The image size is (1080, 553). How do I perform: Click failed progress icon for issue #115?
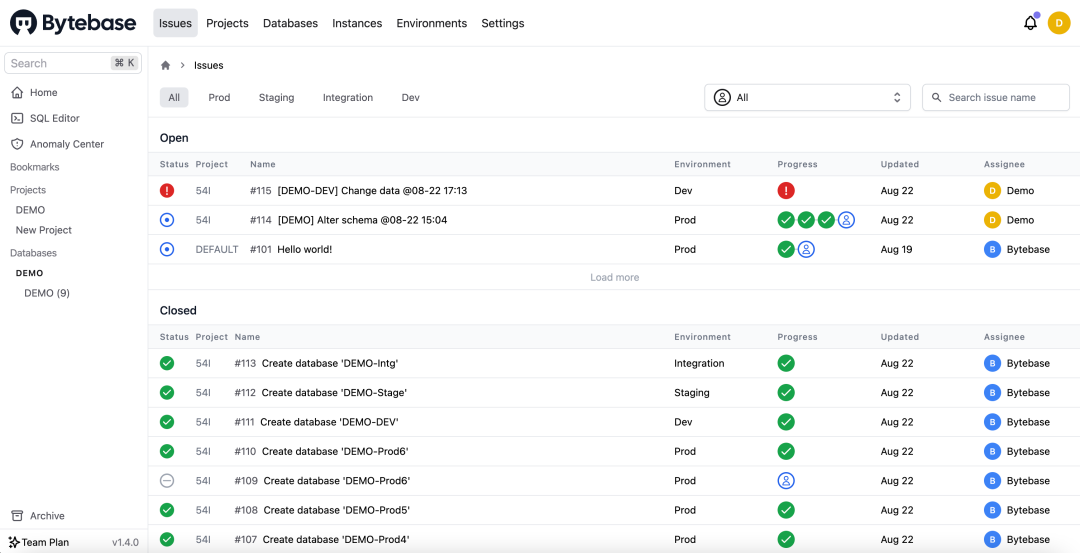(786, 191)
